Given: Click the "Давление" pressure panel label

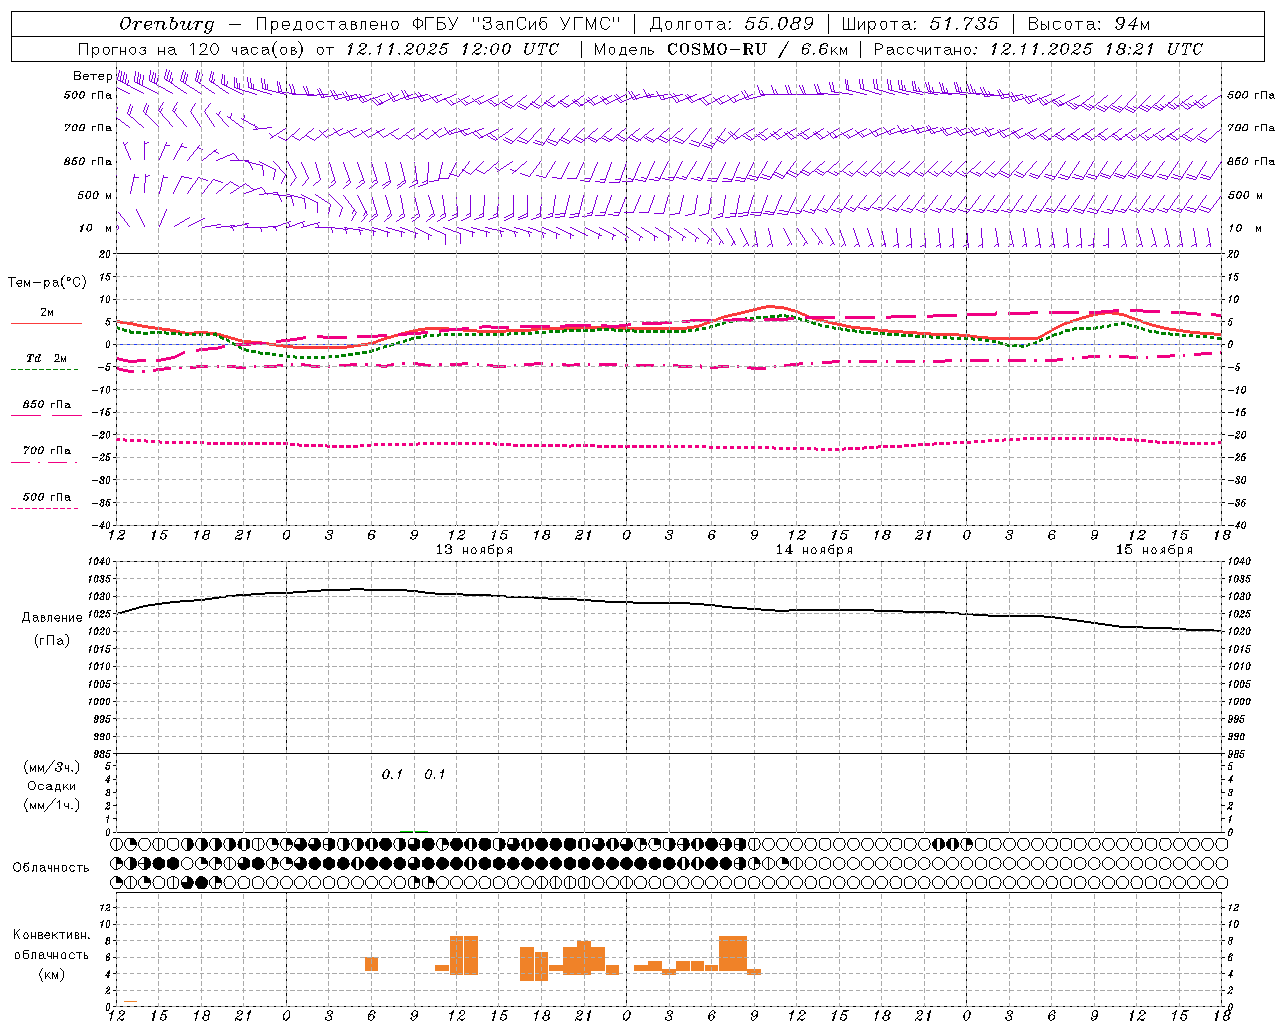Looking at the screenshot, I should (x=52, y=618).
